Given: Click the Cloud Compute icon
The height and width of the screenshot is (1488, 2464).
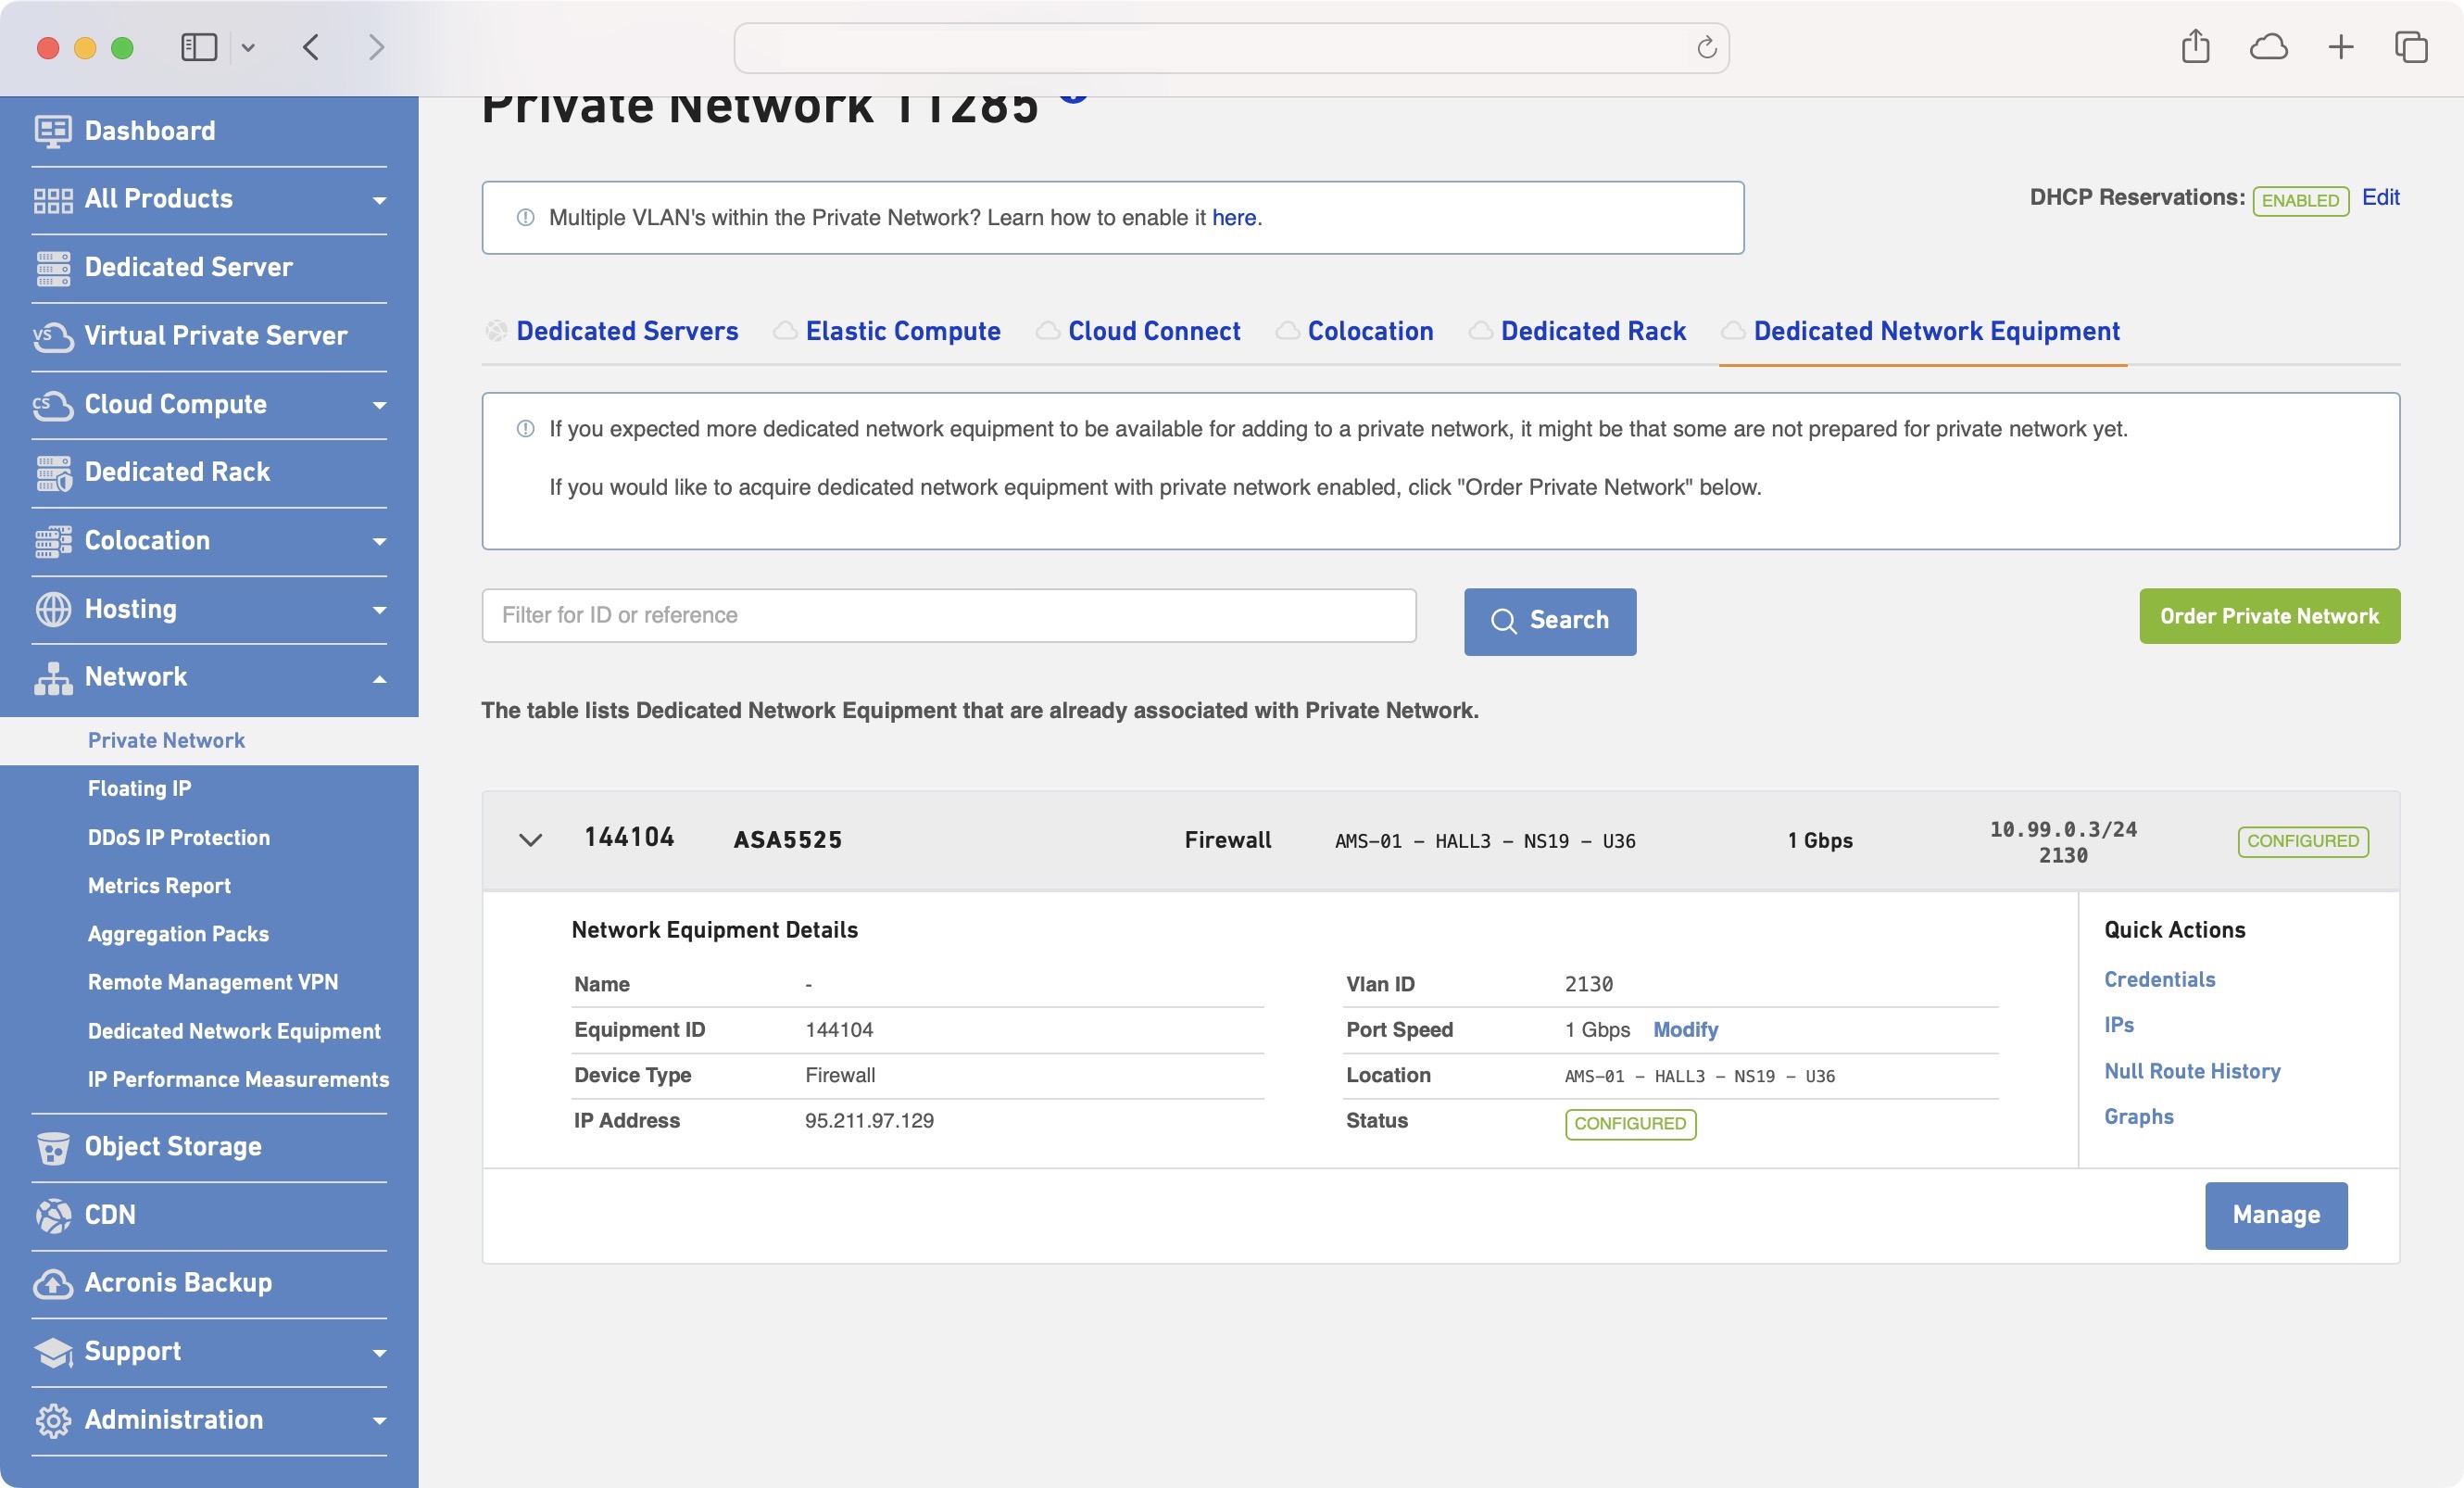Looking at the screenshot, I should 53,405.
